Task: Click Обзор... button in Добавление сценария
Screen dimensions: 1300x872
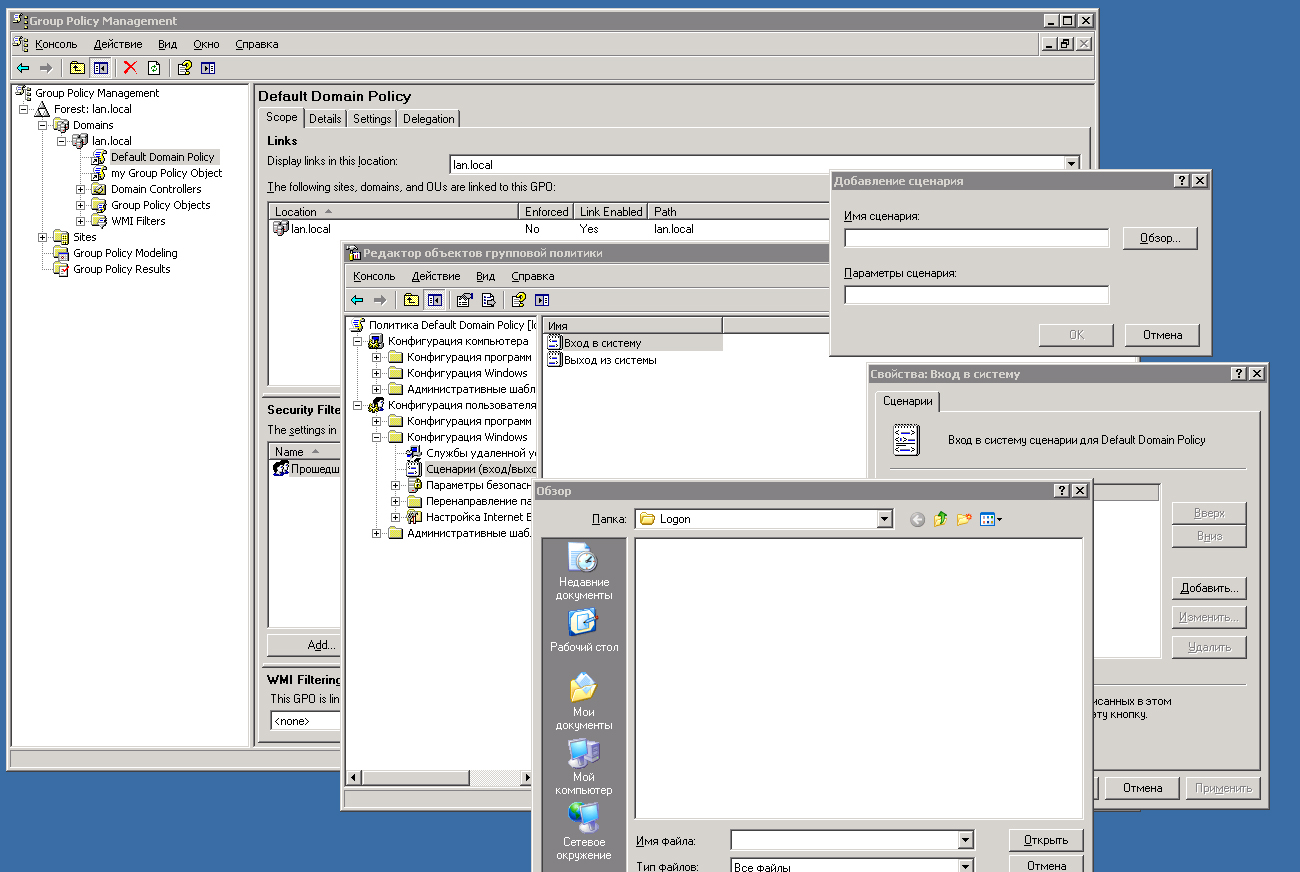Action: tap(1160, 238)
